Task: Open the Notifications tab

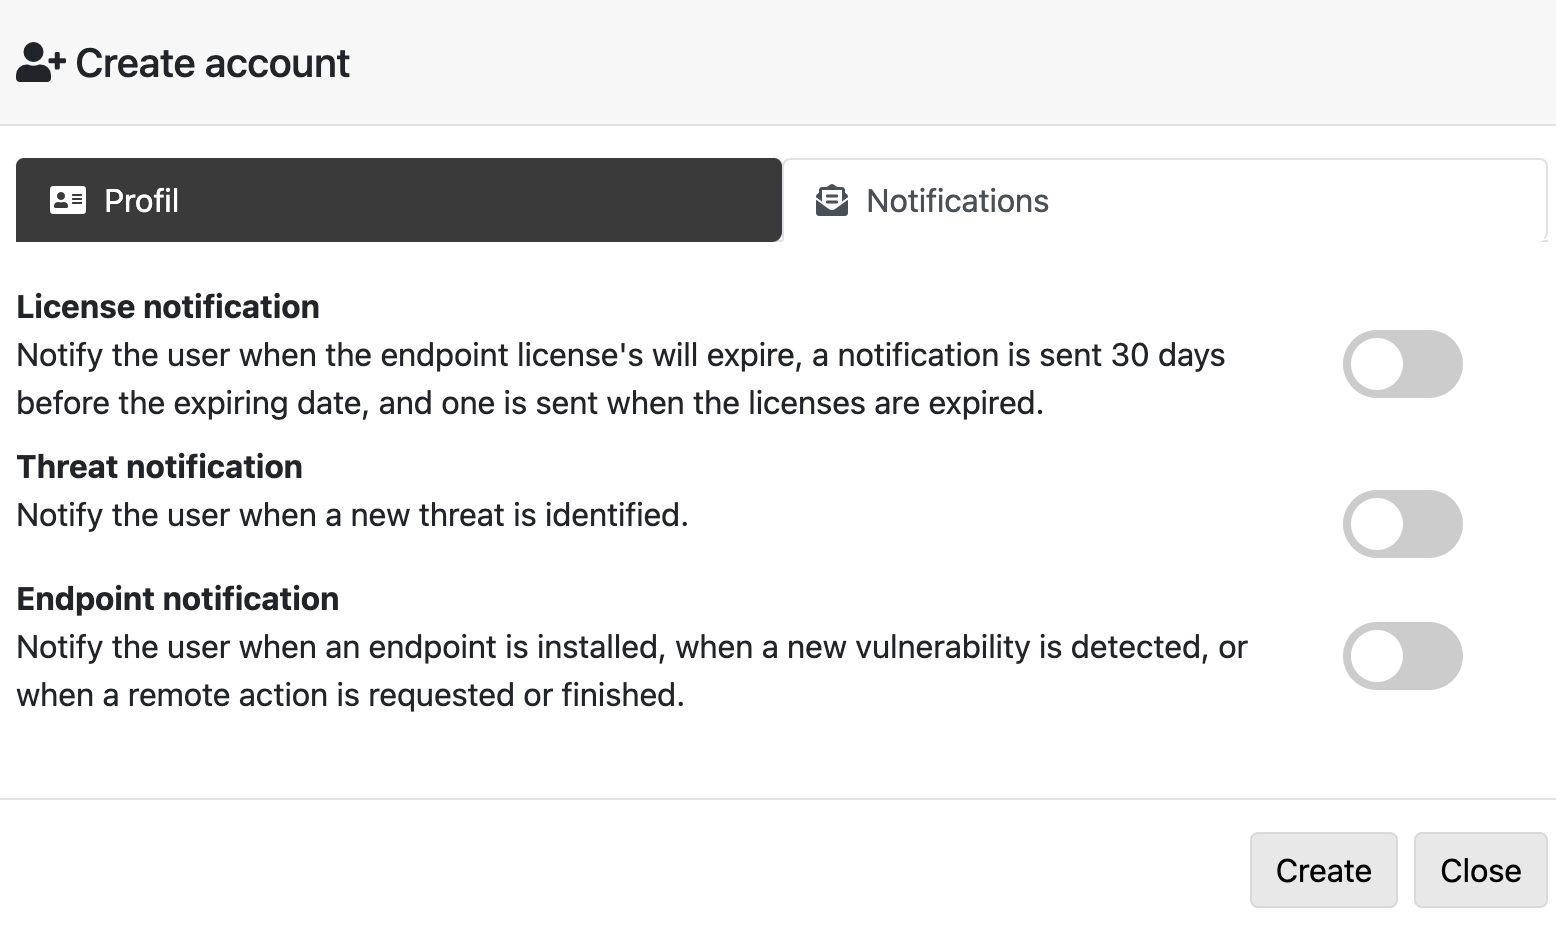Action: coord(1164,201)
